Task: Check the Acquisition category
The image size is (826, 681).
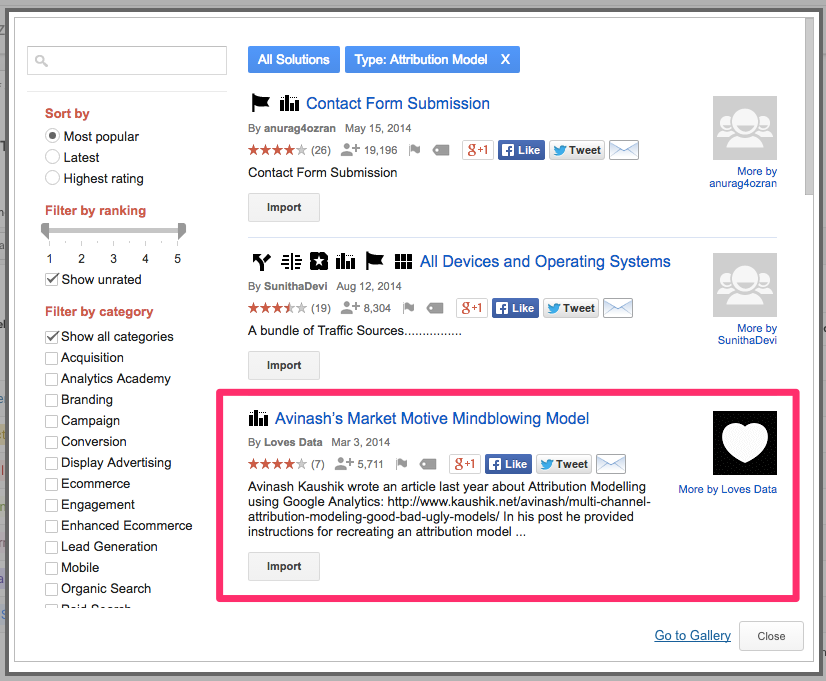Action: pyautogui.click(x=51, y=358)
